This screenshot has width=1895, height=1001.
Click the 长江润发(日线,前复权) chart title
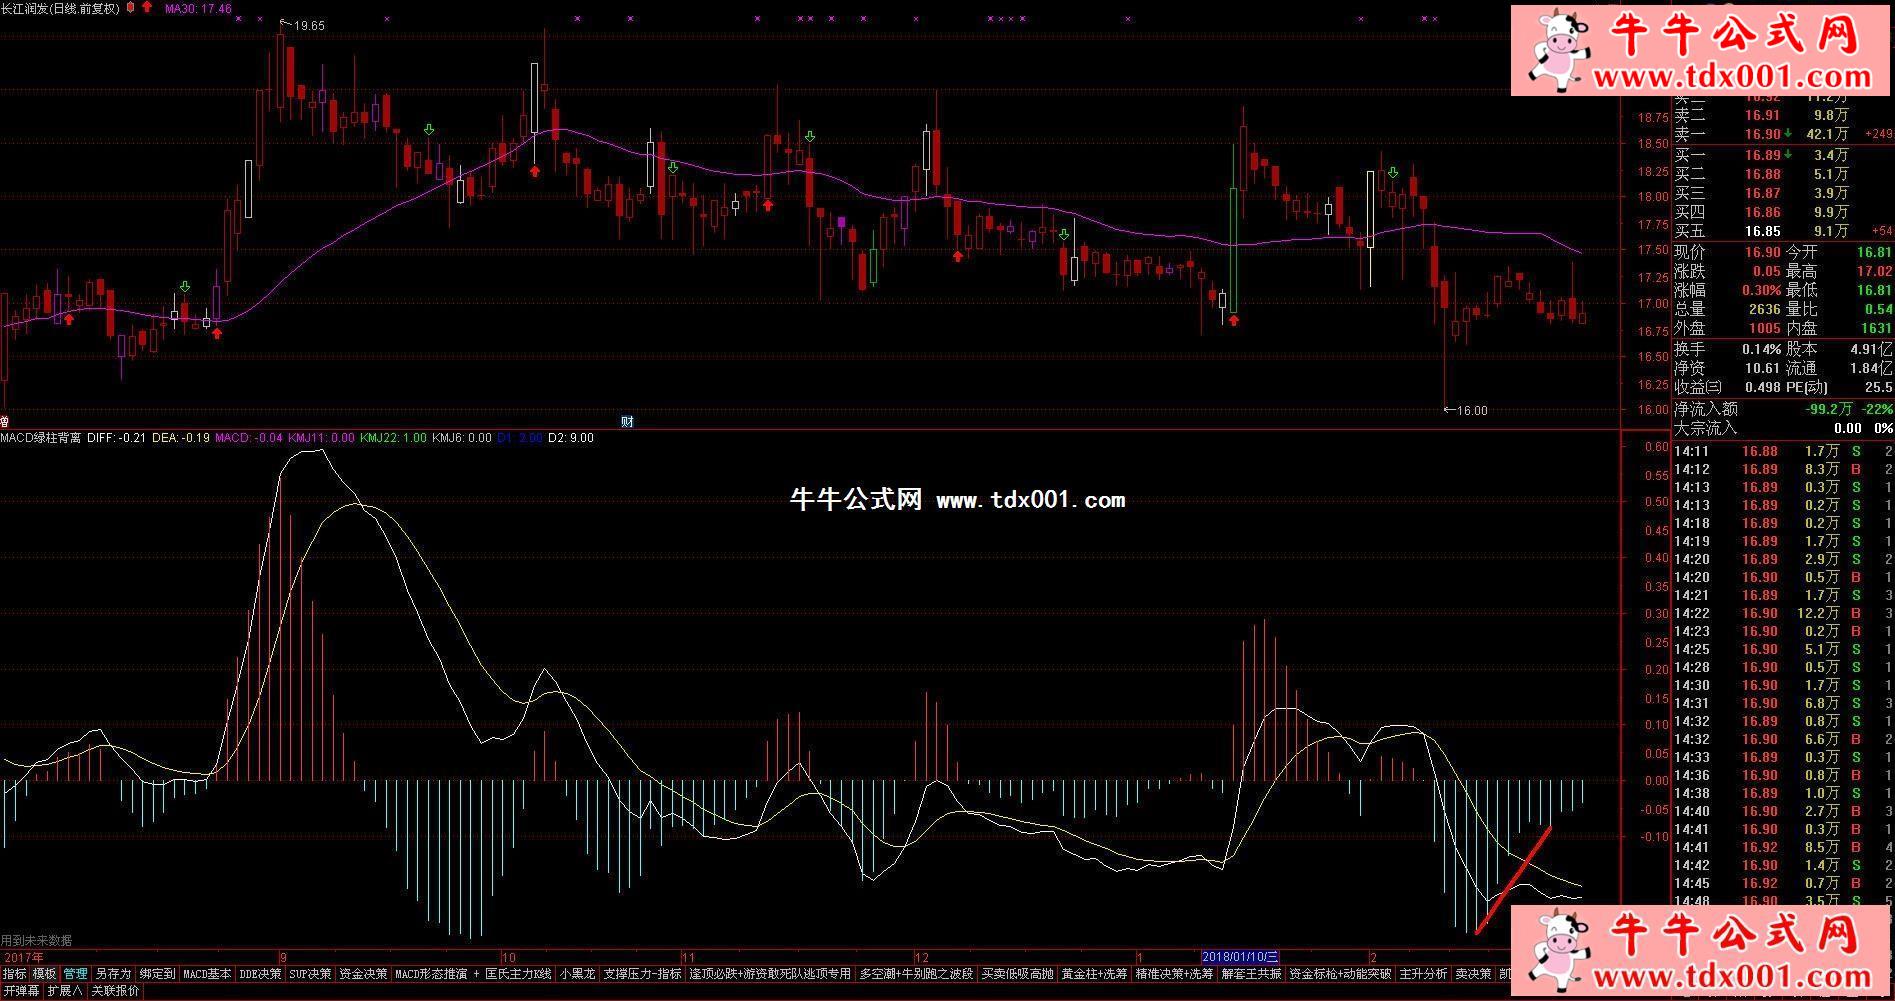point(60,8)
